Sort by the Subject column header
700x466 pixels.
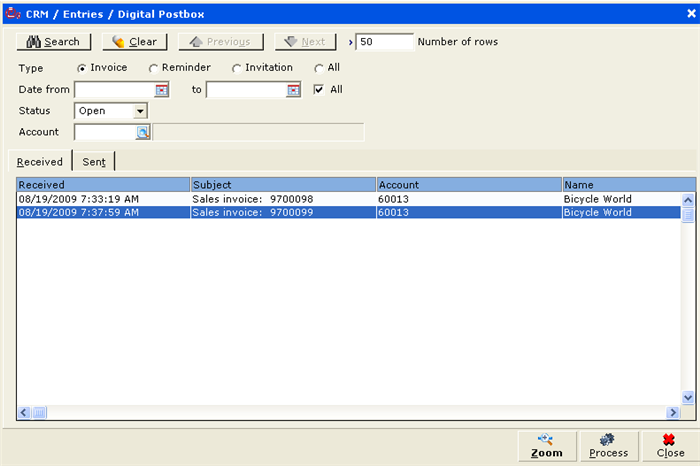[x=283, y=185]
